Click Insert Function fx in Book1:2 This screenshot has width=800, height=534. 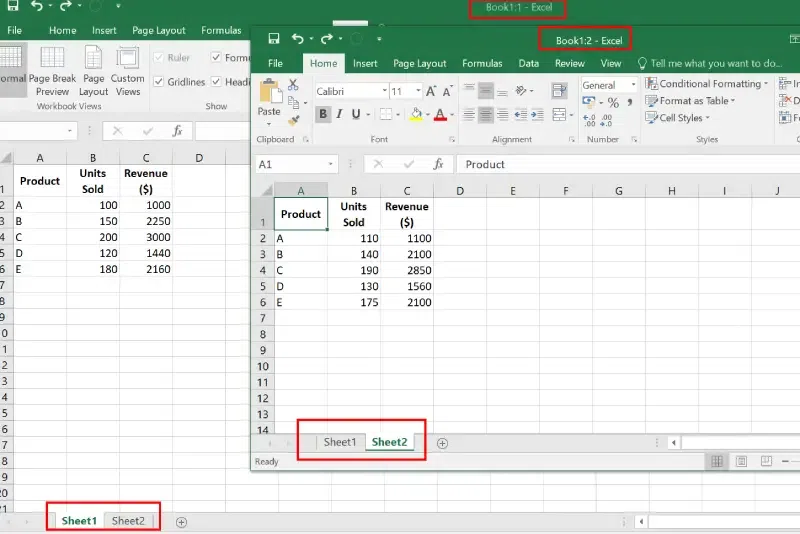[438, 164]
